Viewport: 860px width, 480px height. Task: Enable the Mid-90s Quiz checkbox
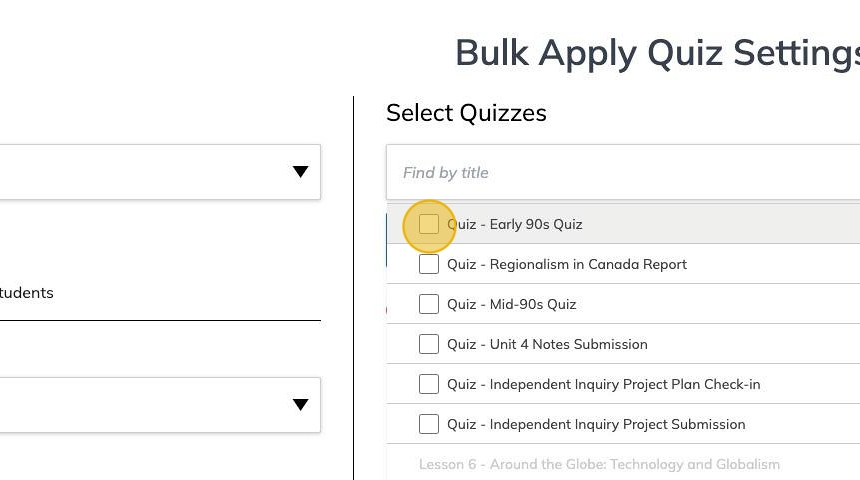(x=429, y=304)
